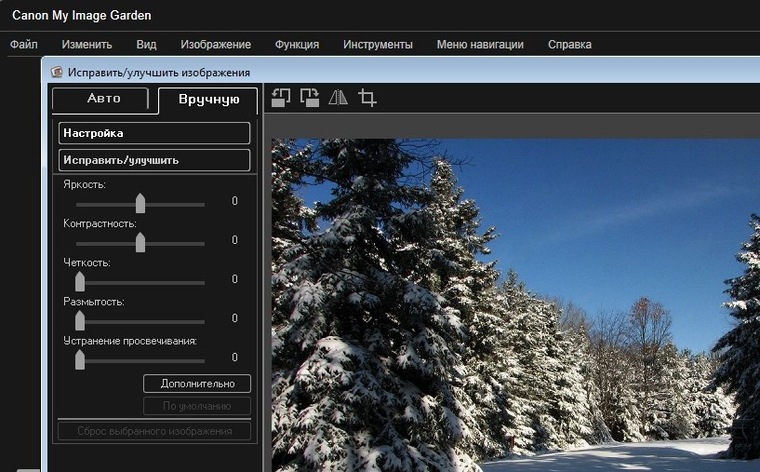Open the Изменить menu
Viewport: 760px width, 472px height.
point(86,44)
